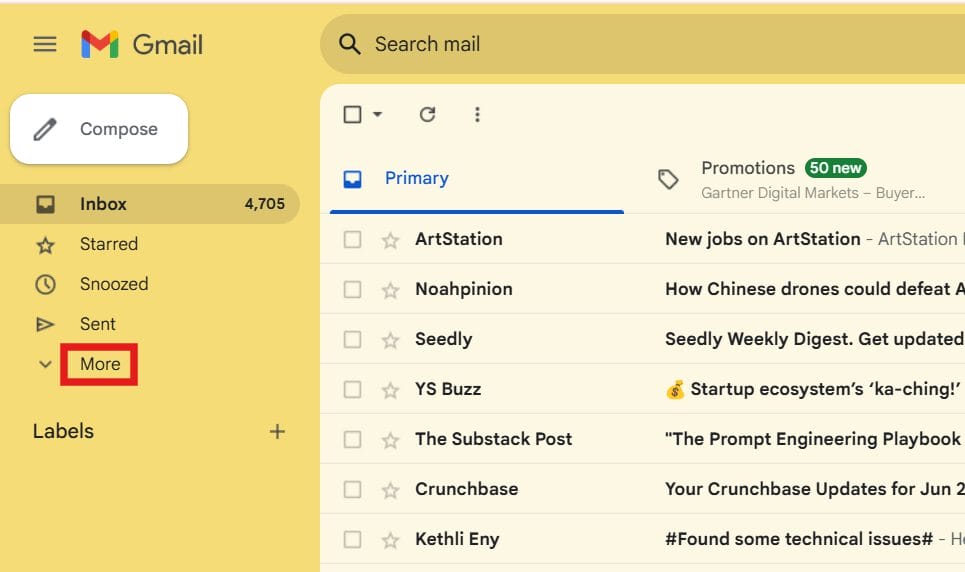Viewport: 965px width, 572px height.
Task: Open the select dropdown arrow
Action: coord(378,115)
